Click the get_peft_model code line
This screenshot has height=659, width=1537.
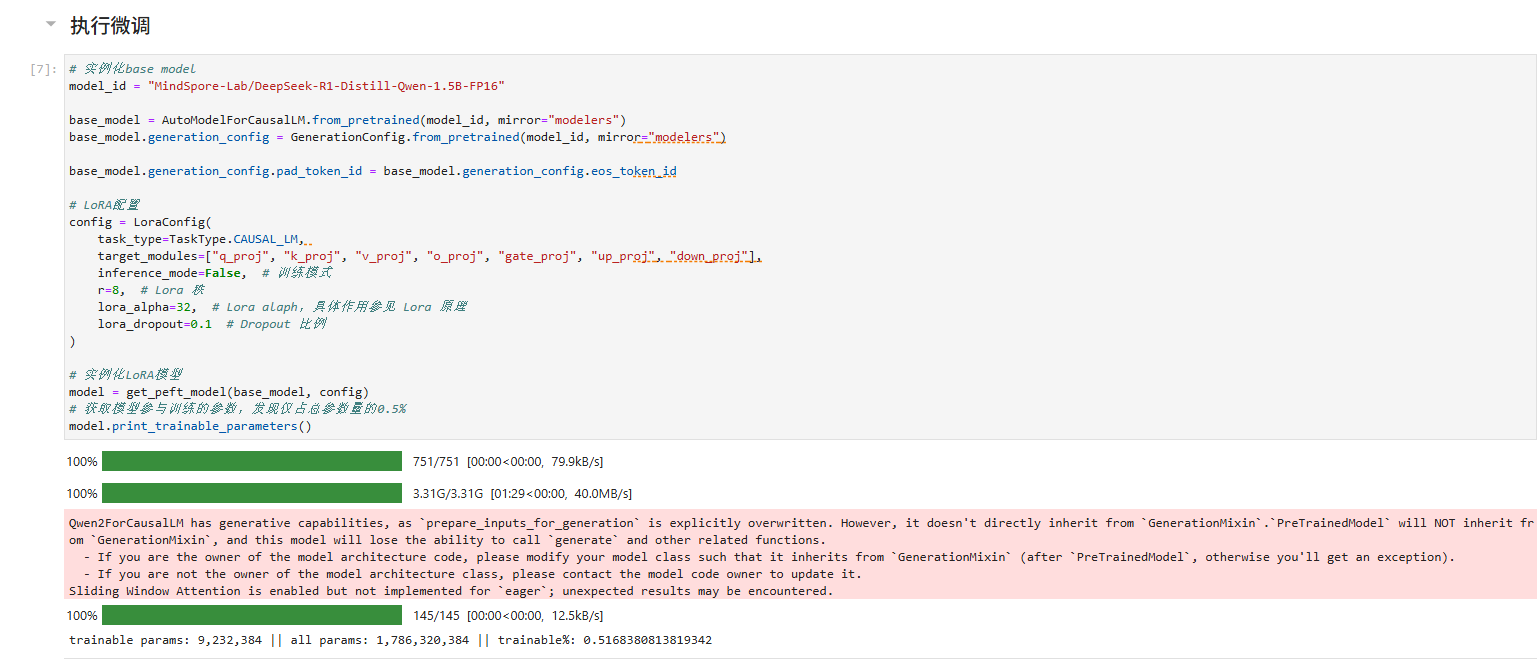[x=219, y=391]
